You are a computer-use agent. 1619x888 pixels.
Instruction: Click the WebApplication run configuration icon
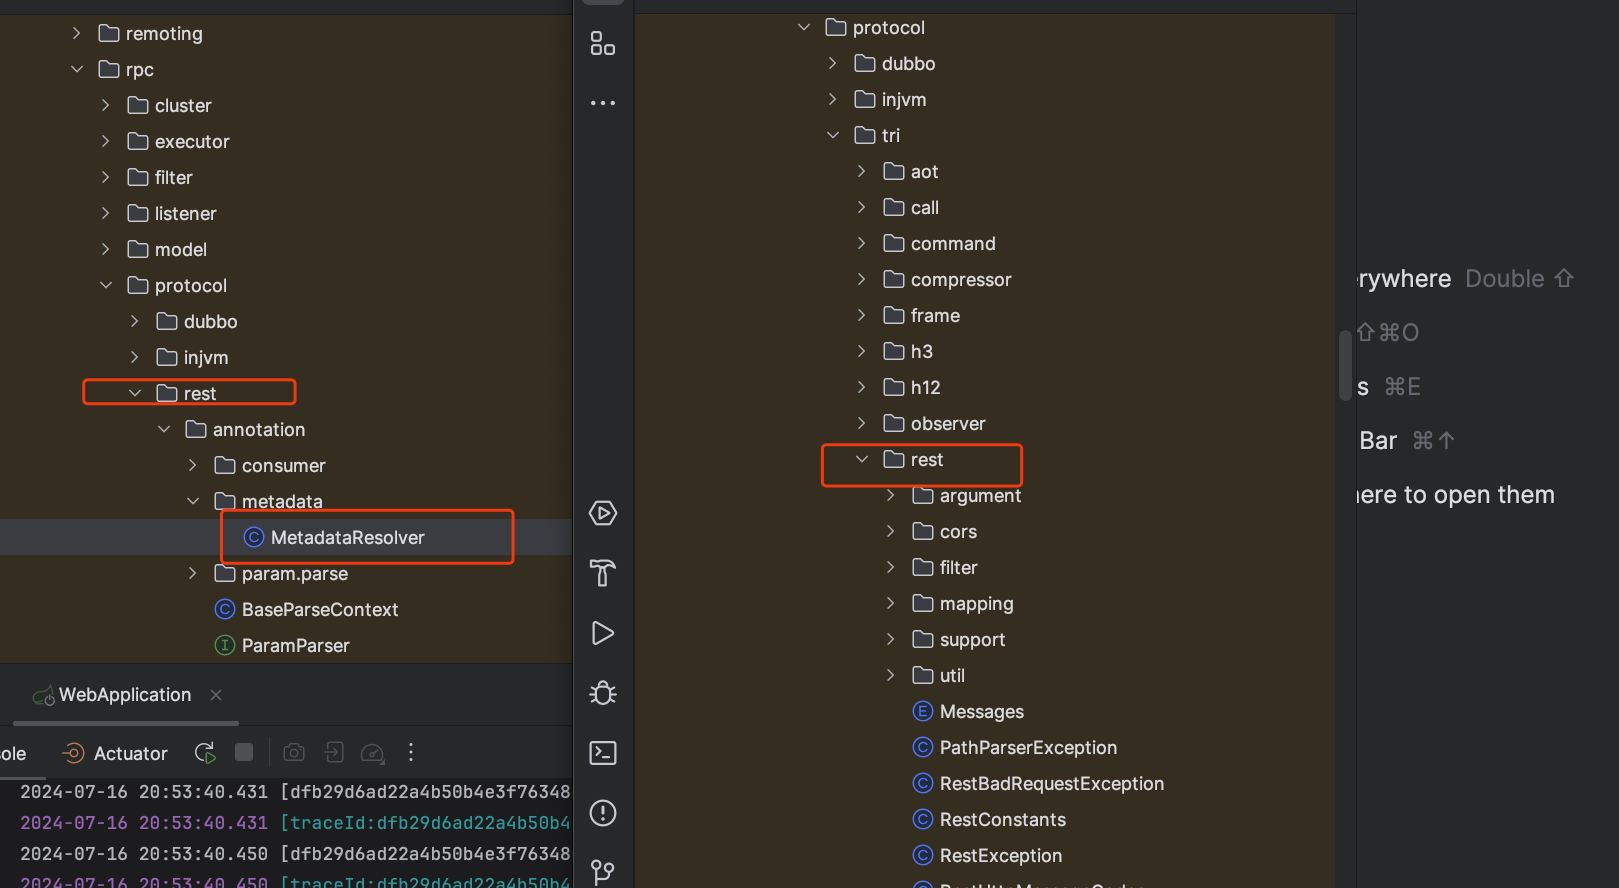[43, 695]
